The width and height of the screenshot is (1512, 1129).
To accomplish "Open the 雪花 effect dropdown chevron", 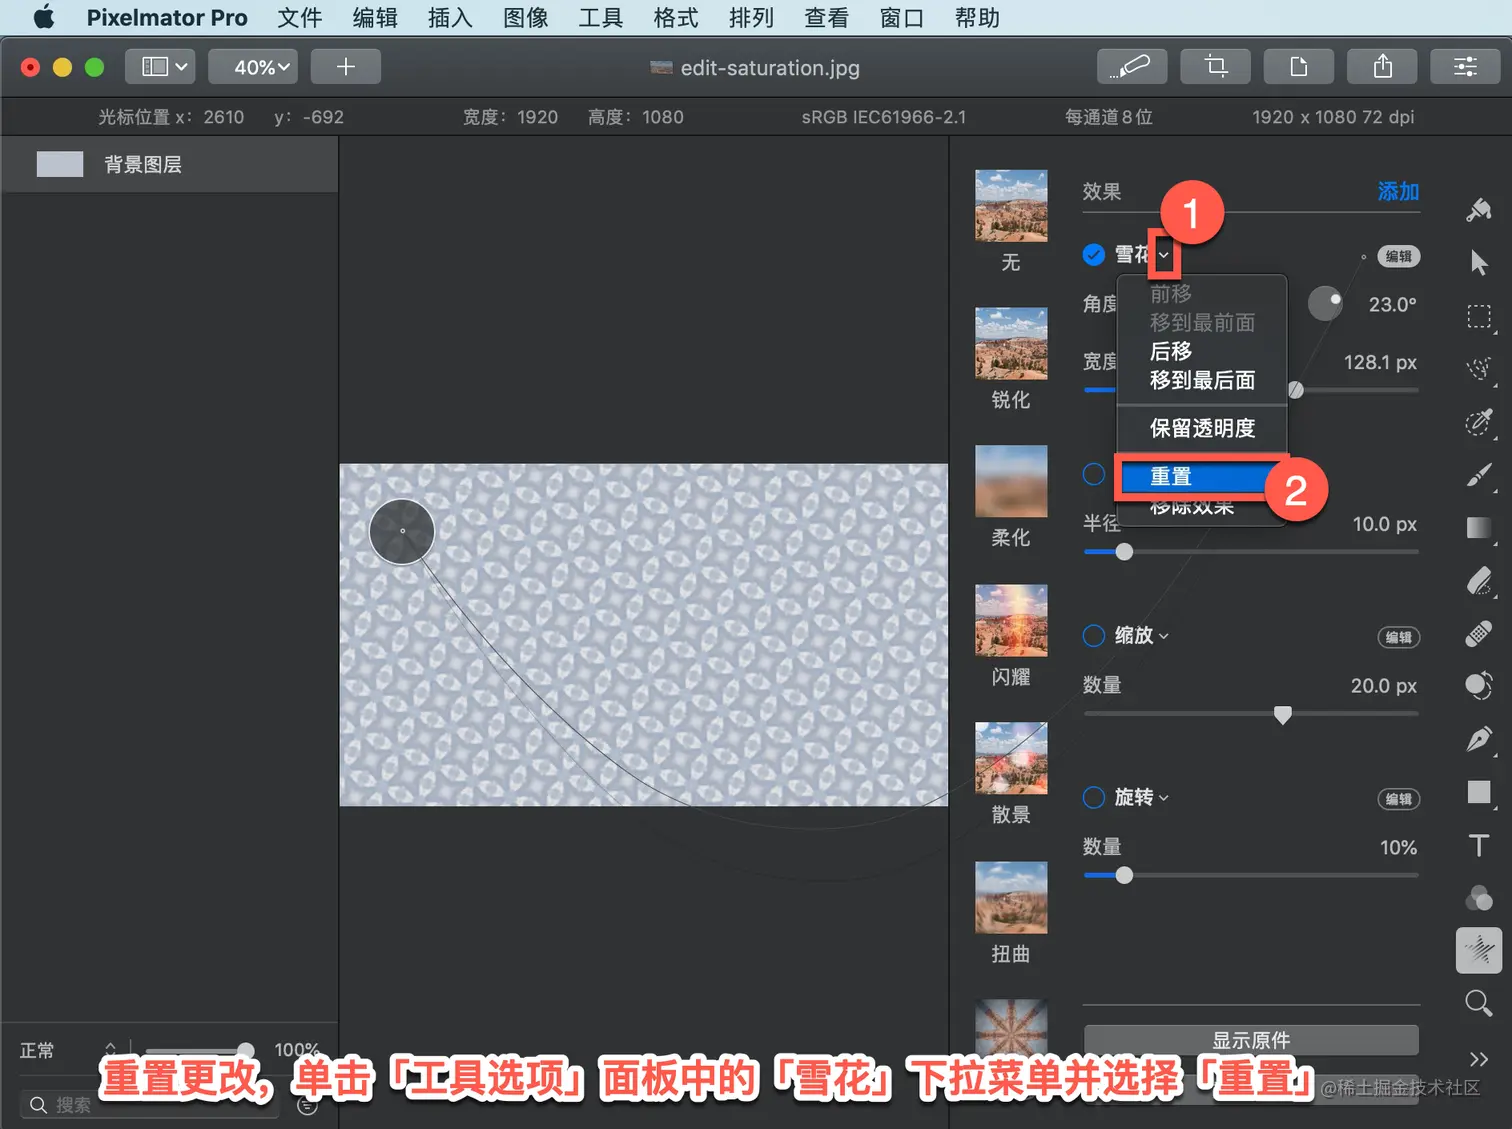I will click(1164, 255).
